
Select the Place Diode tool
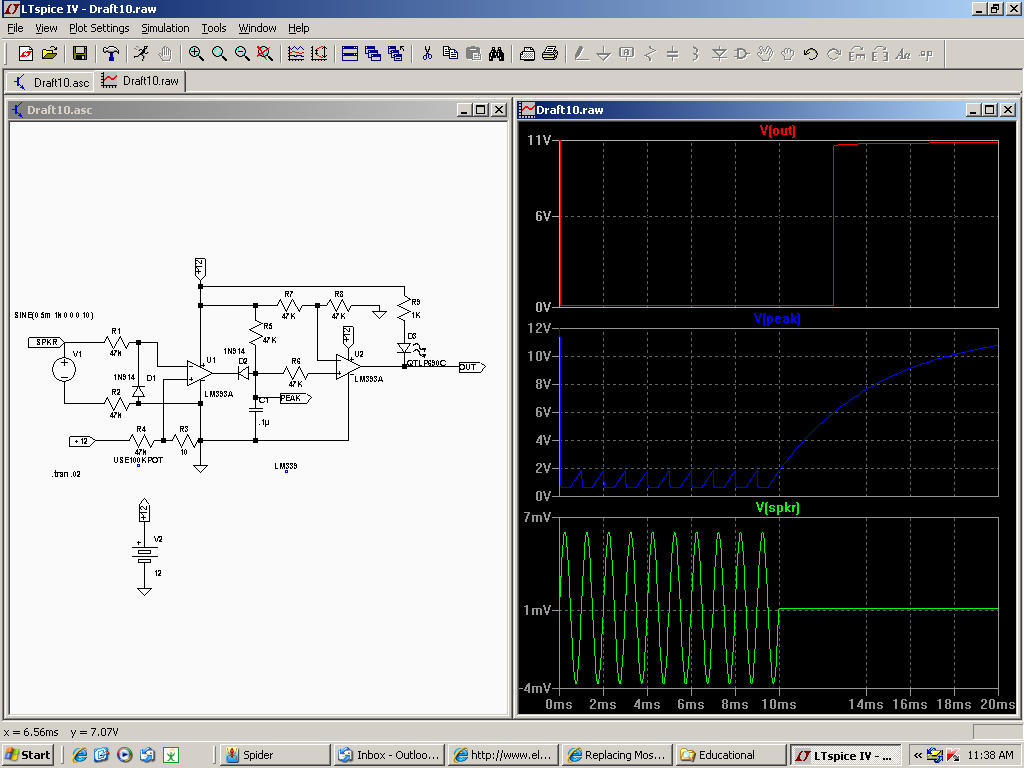(x=719, y=54)
